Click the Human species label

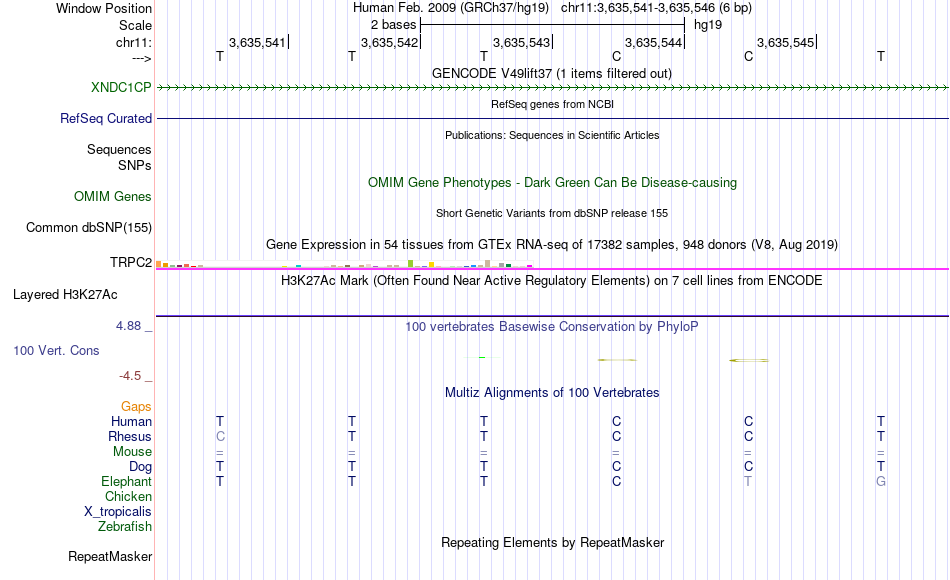click(x=131, y=421)
